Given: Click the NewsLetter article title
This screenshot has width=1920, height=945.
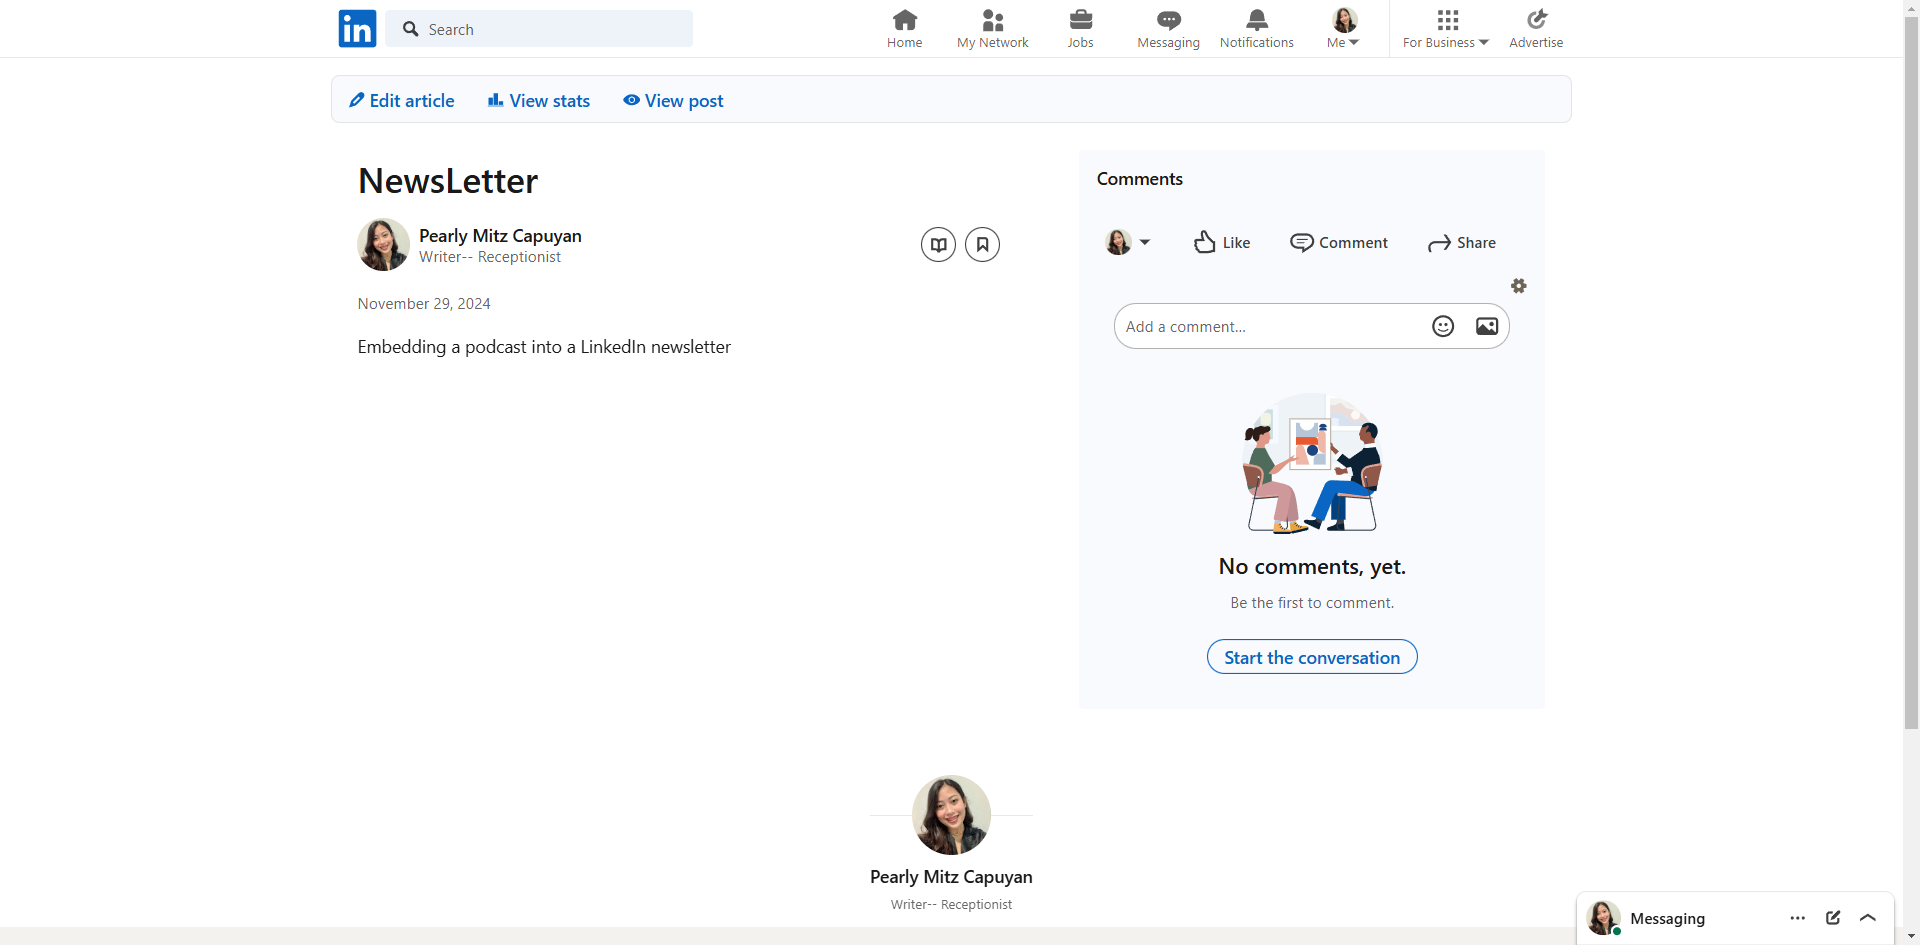Looking at the screenshot, I should [448, 181].
